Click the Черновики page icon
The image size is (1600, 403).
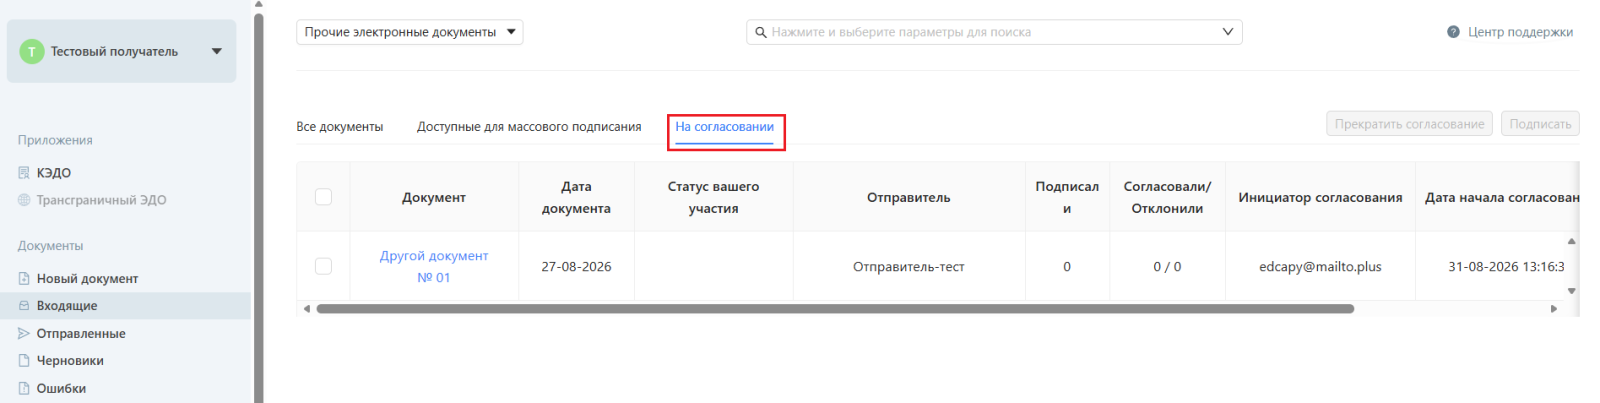tap(24, 361)
